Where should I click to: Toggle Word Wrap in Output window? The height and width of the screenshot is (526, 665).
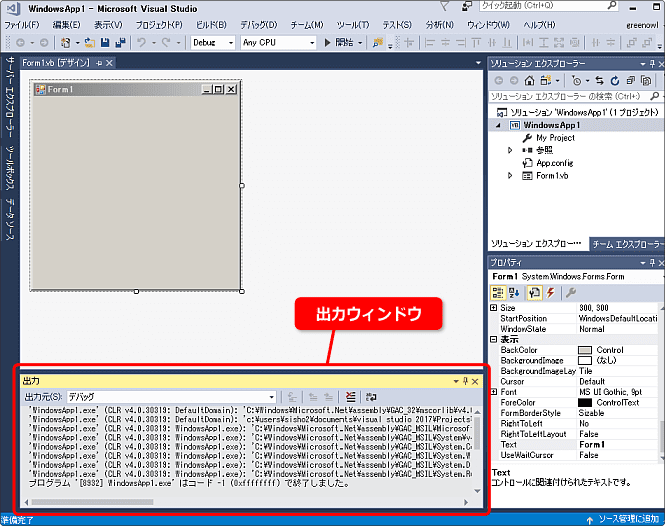coord(371,397)
